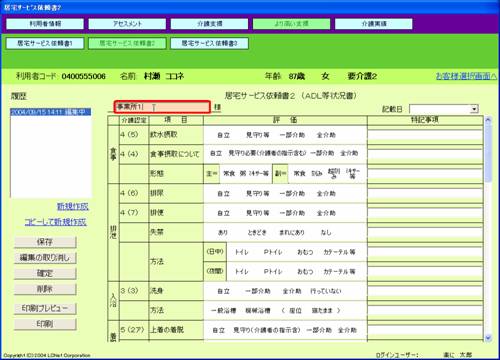Select 常食 under 主＝ in 形態 row
The image size is (500, 360).
[229, 173]
